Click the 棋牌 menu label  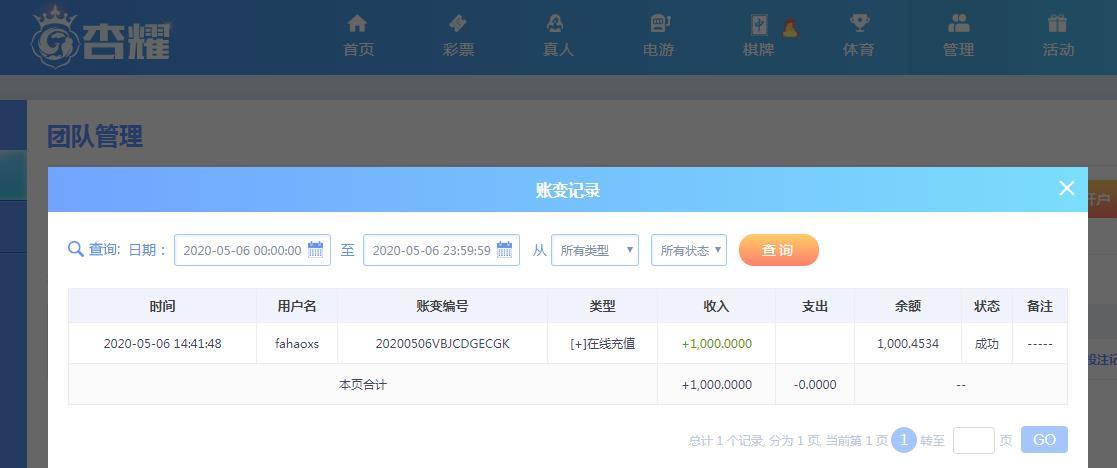758,50
